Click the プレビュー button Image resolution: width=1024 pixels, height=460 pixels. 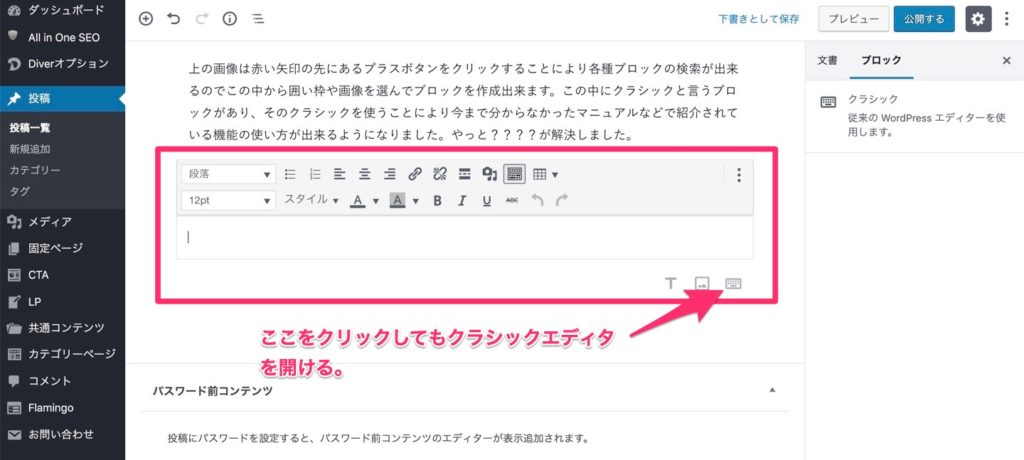(854, 19)
